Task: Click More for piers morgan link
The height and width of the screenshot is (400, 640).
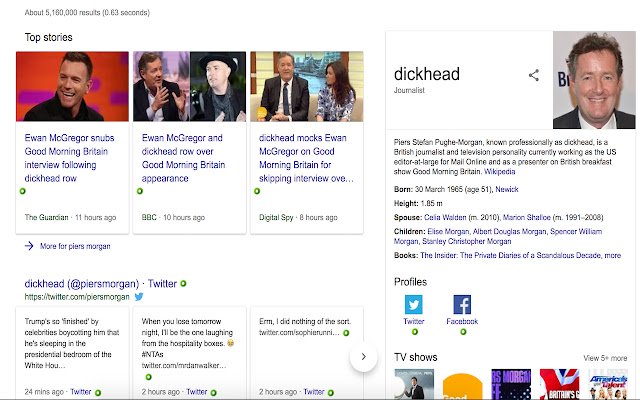Action: click(x=75, y=246)
